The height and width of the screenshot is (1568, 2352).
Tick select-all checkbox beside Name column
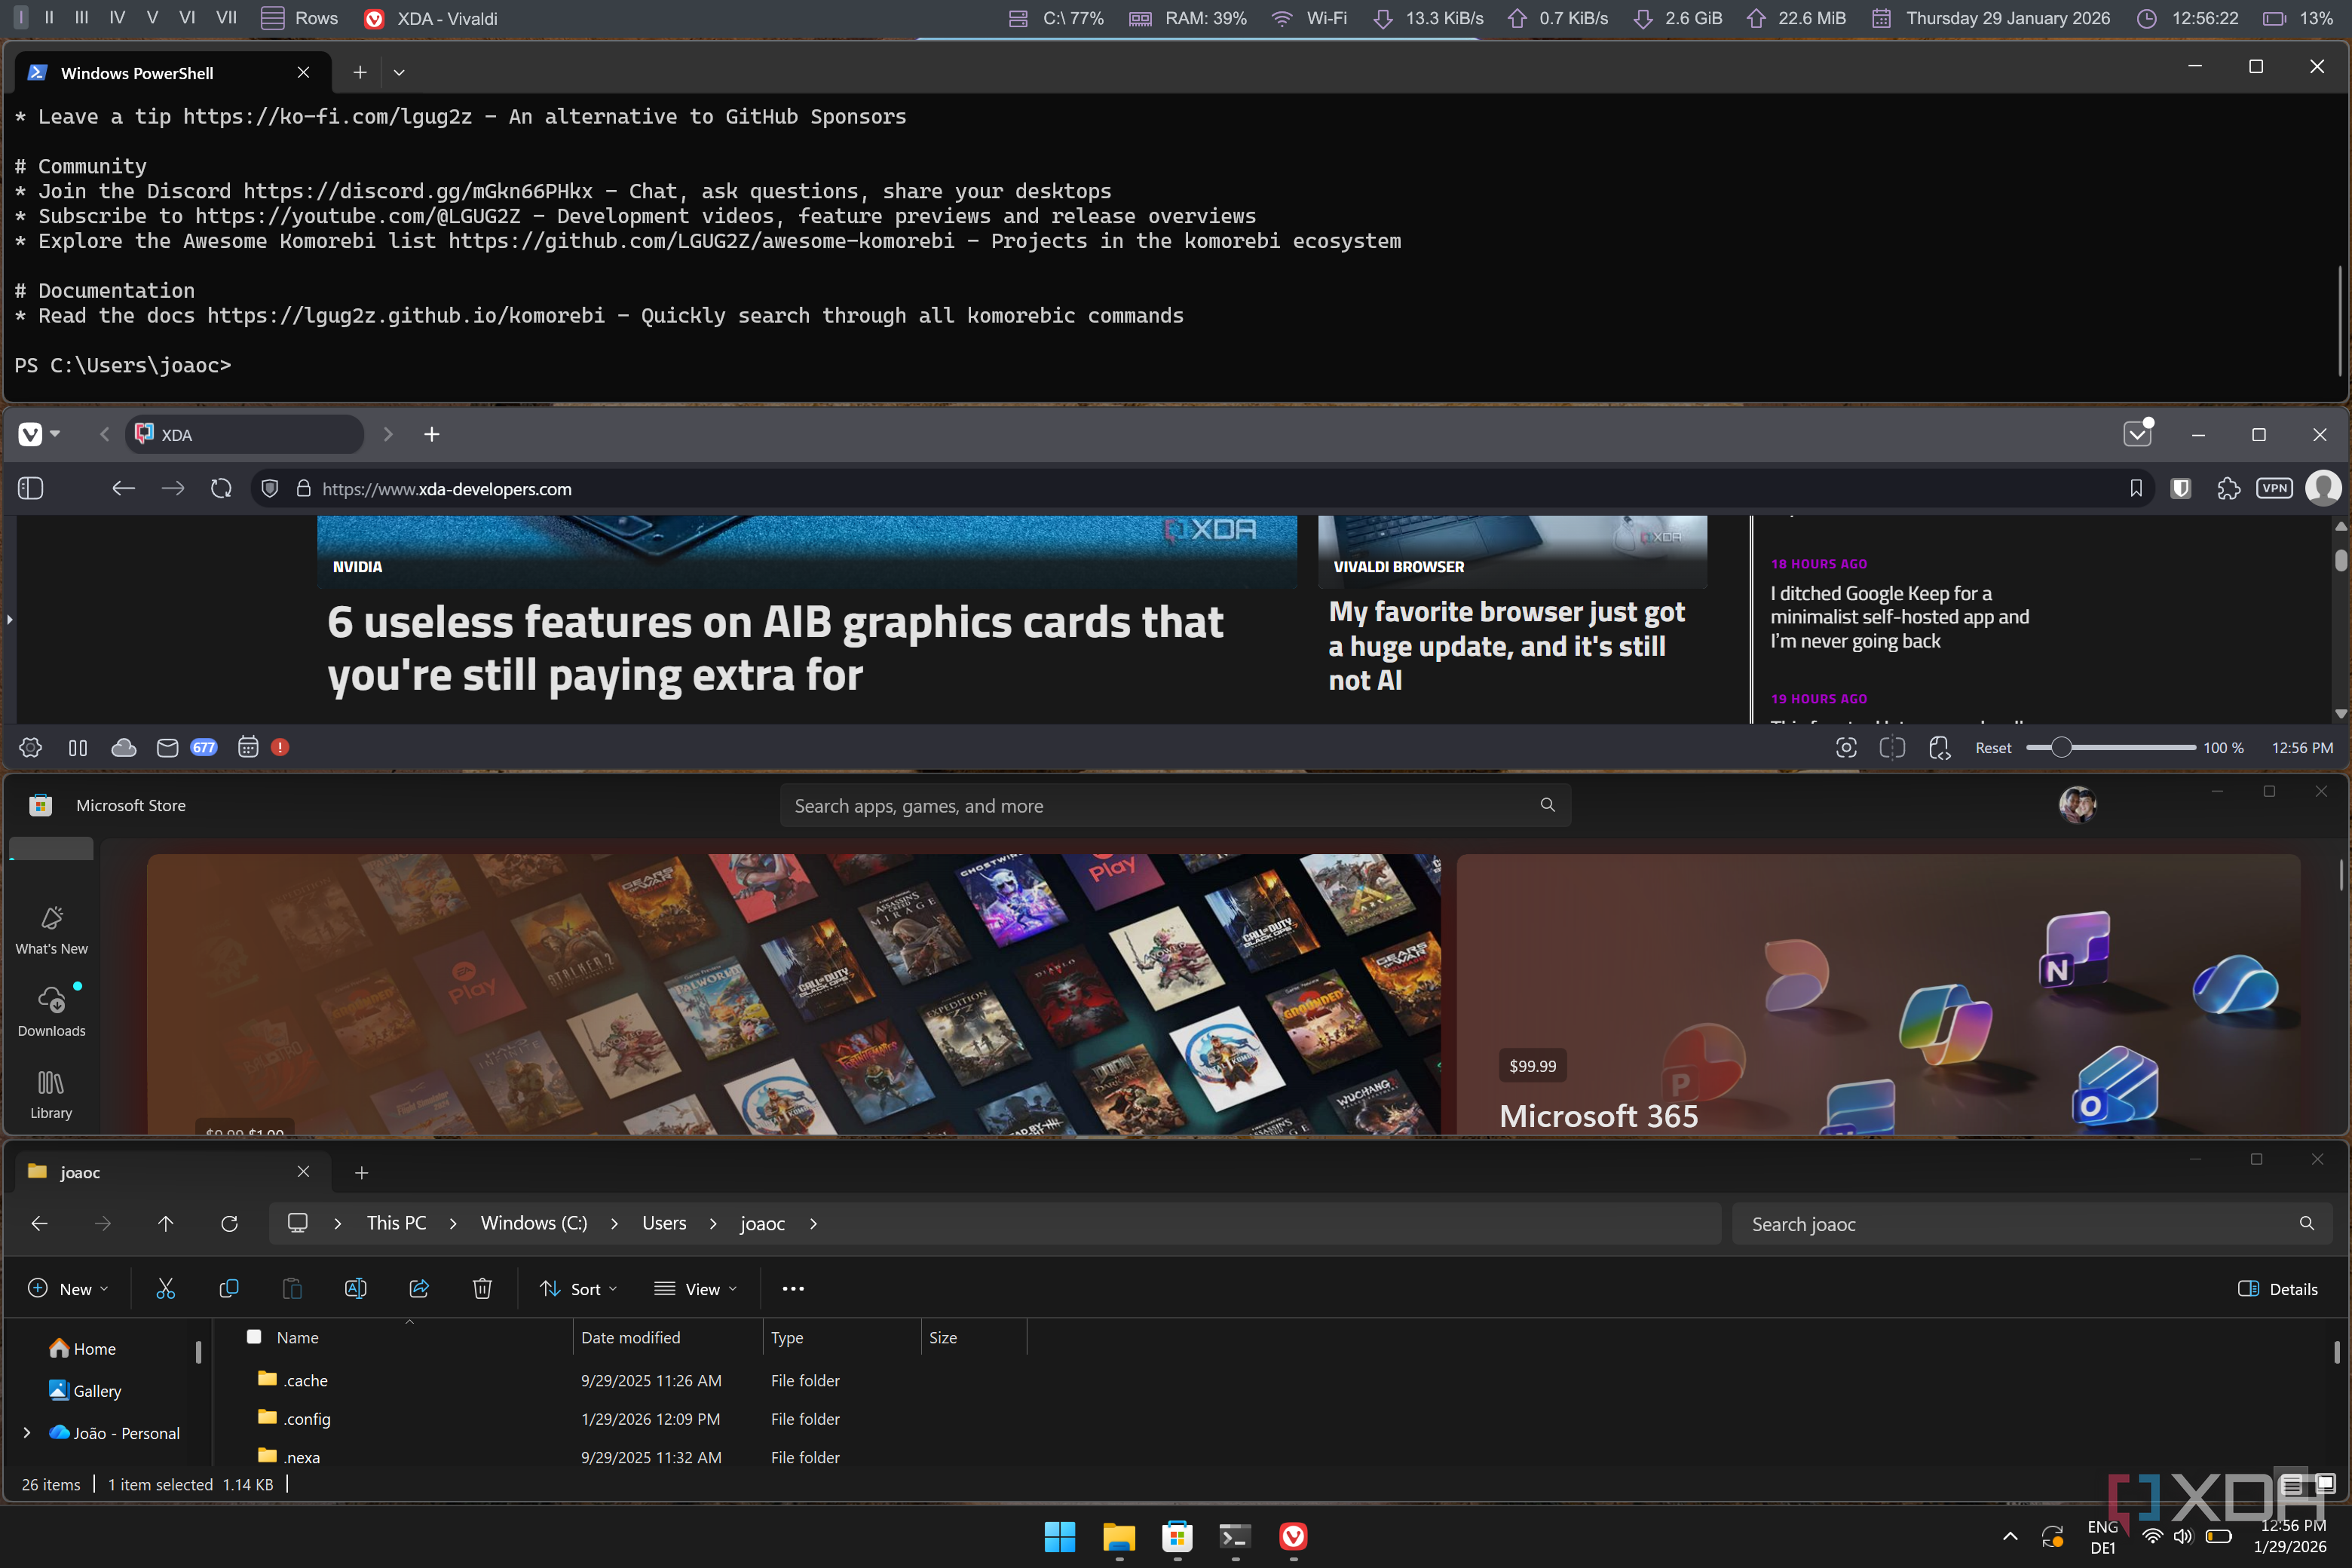point(254,1336)
